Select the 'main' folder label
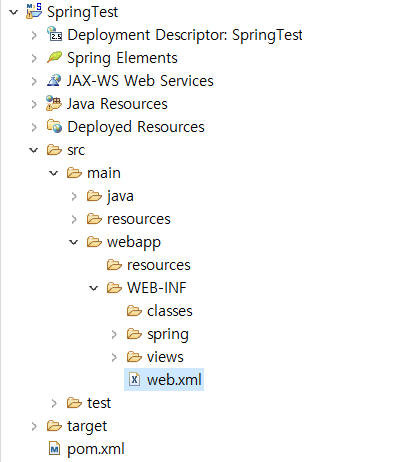This screenshot has width=403, height=462. 104,173
